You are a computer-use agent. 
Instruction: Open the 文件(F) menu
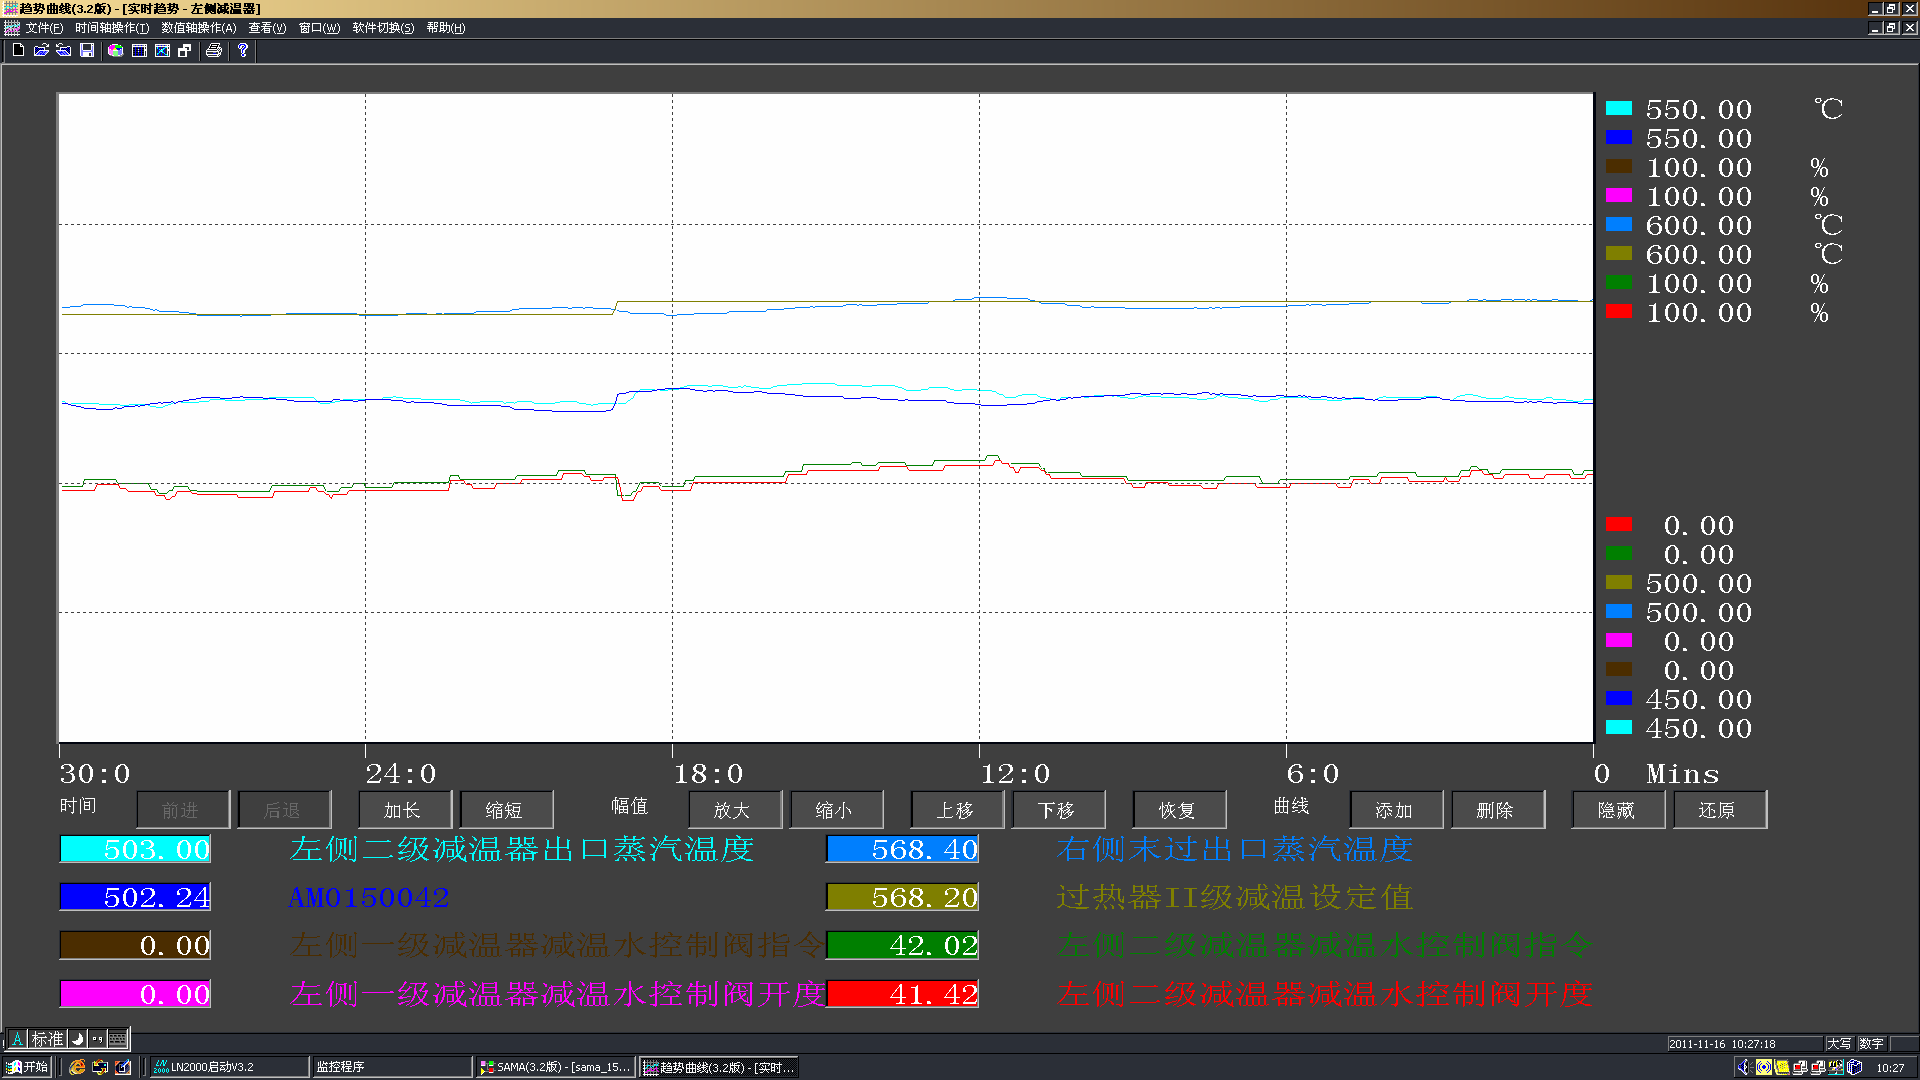44,28
